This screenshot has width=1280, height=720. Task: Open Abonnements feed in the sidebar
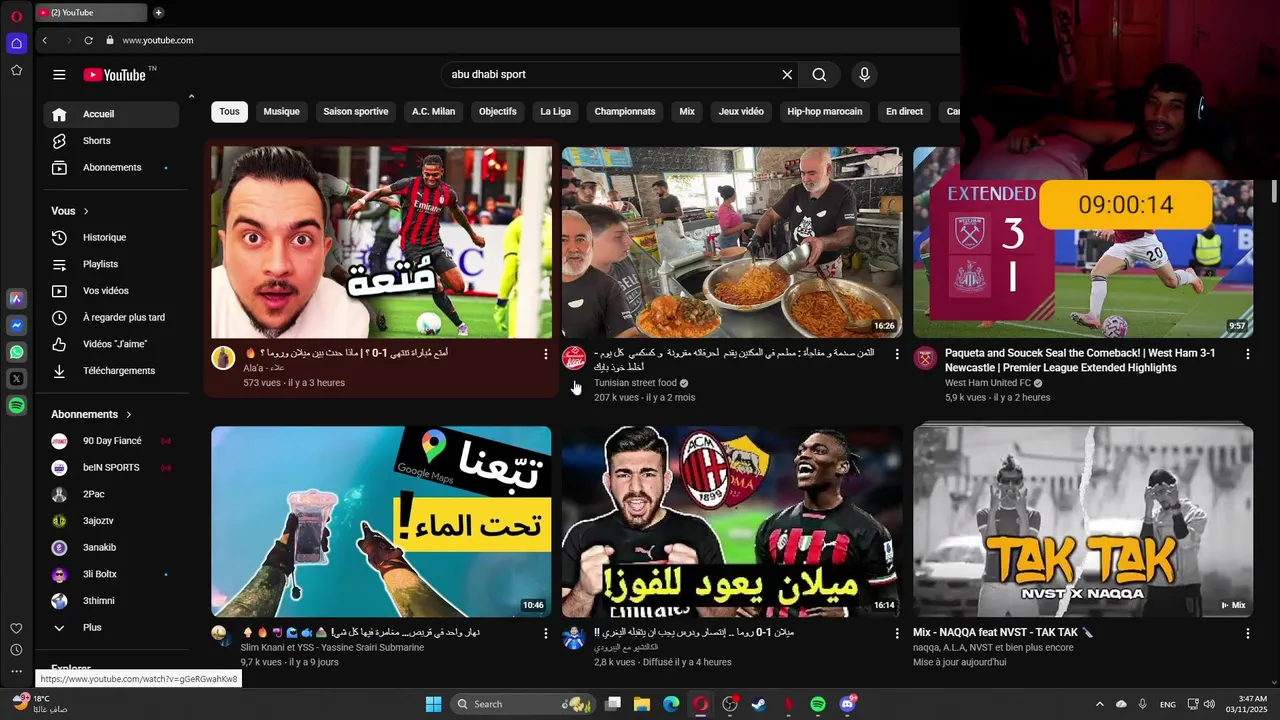[x=111, y=168]
